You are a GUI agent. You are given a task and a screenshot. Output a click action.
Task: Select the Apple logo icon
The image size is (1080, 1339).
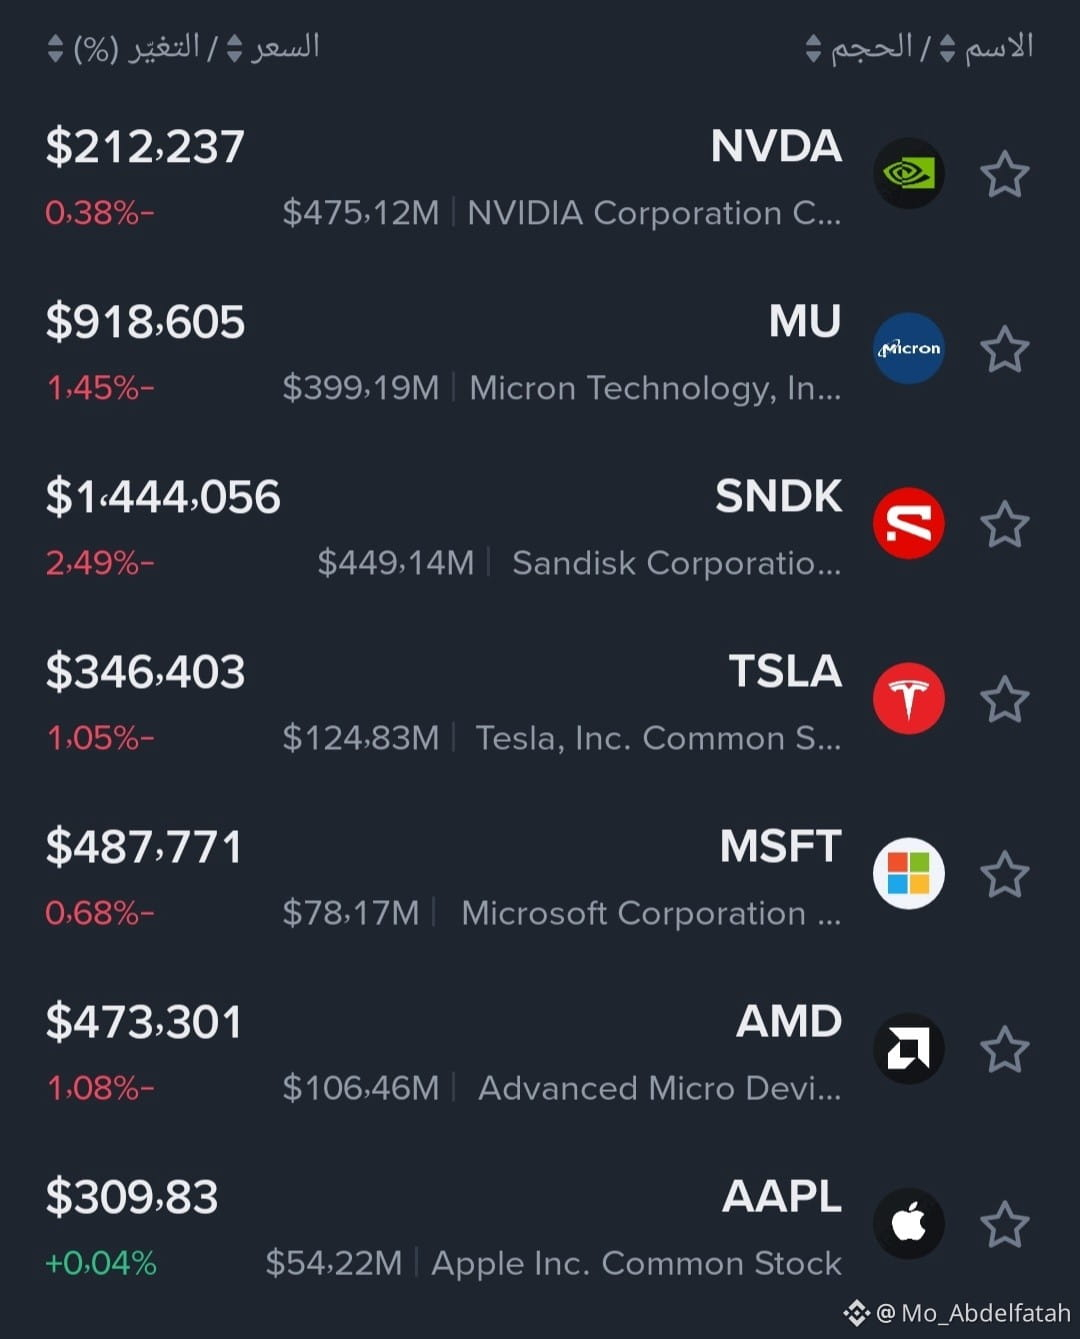[908, 1223]
